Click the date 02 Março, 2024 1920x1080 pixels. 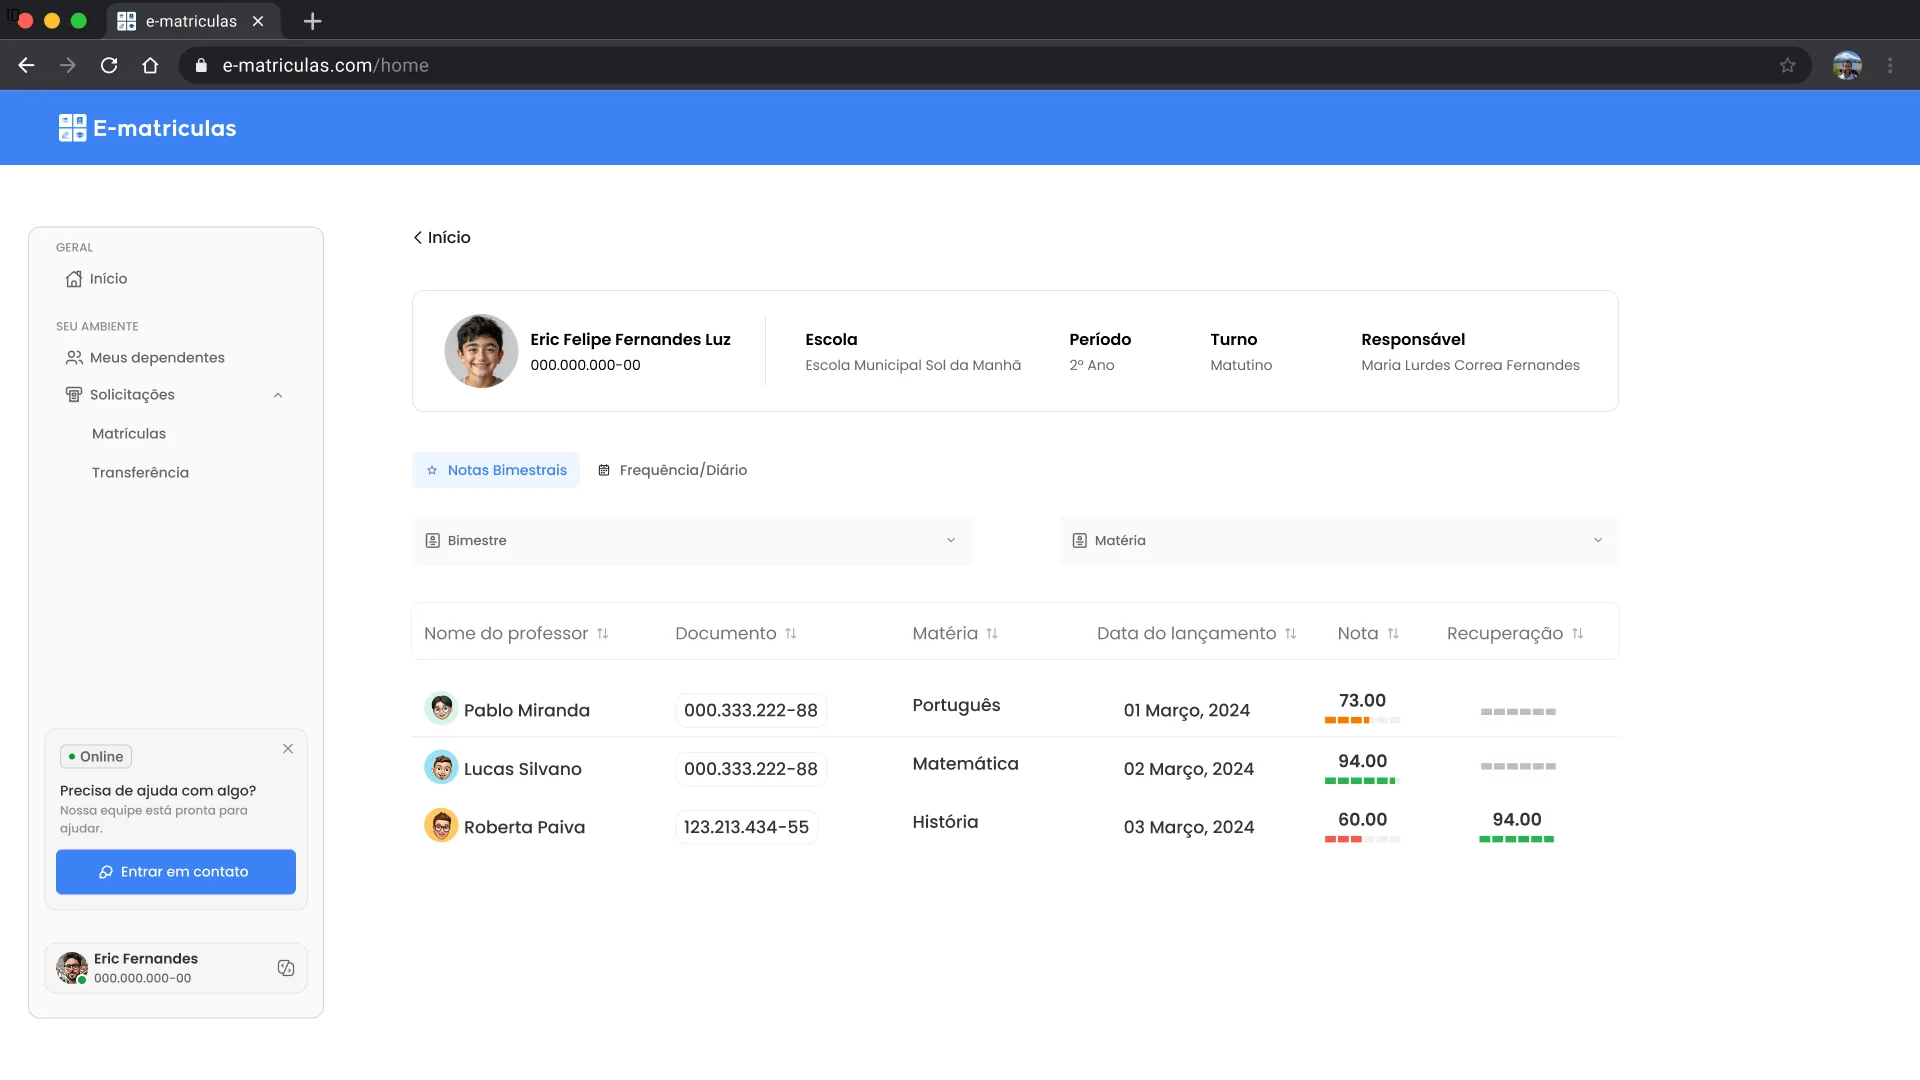(x=1188, y=769)
